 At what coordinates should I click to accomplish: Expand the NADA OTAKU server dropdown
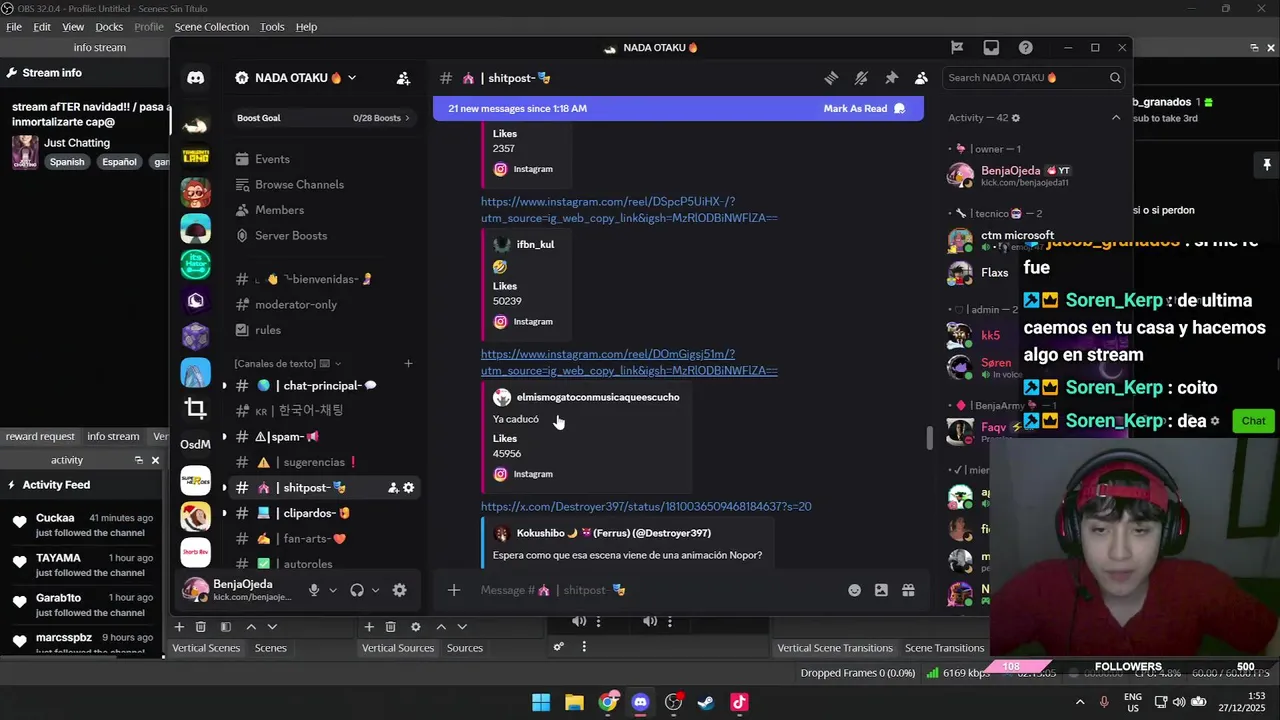click(x=351, y=78)
